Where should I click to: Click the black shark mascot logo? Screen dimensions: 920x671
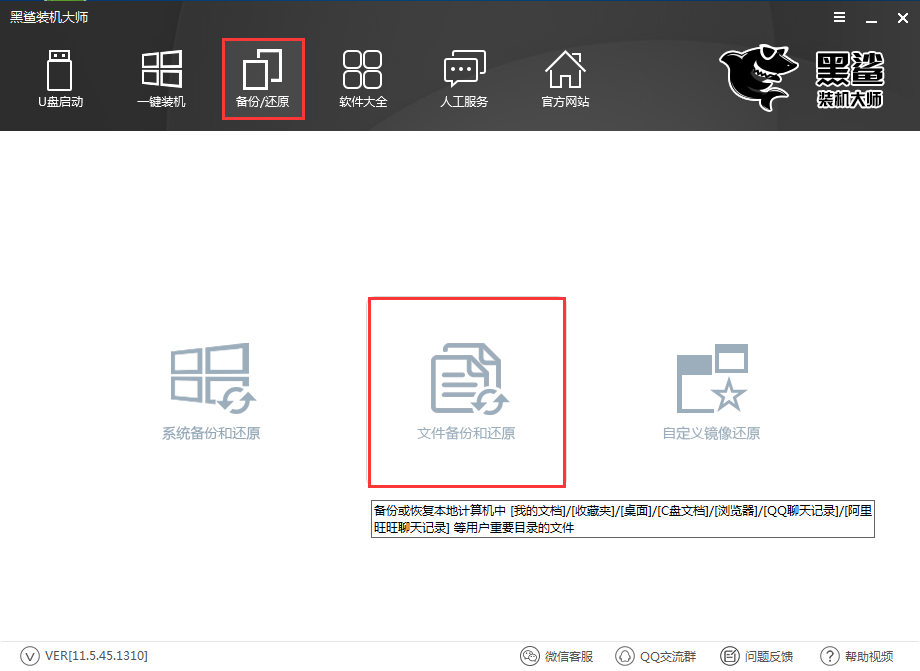pyautogui.click(x=758, y=78)
